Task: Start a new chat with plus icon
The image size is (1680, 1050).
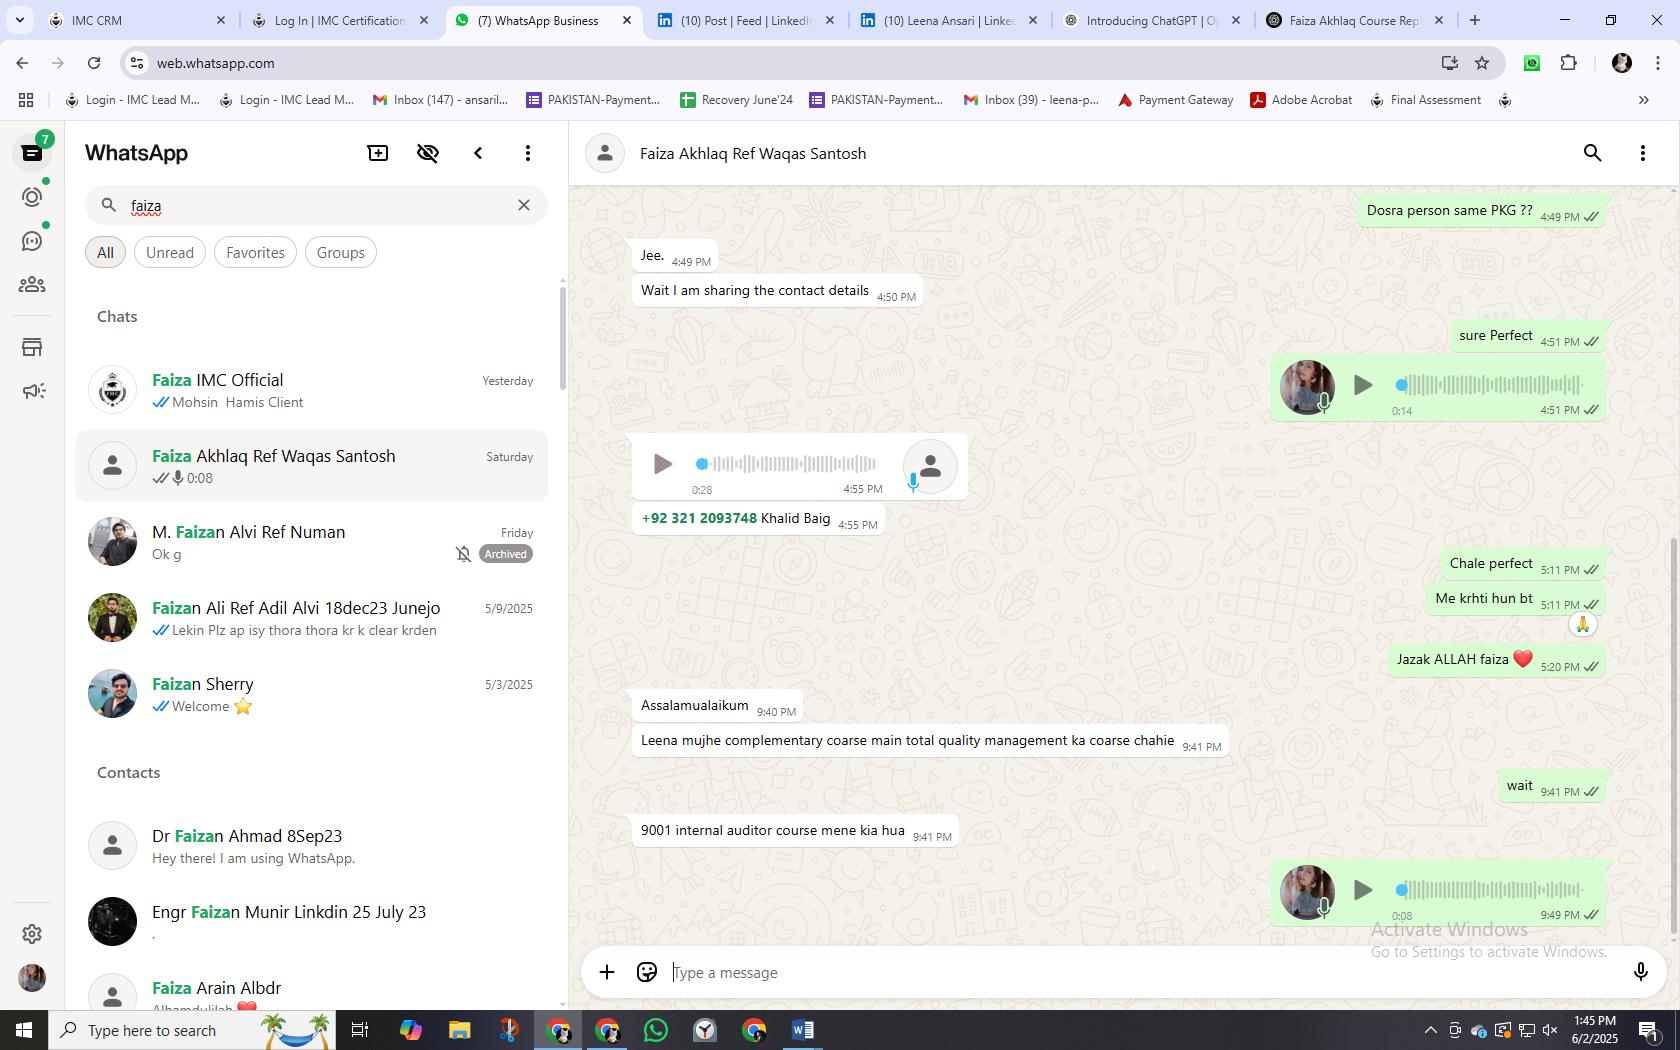Action: [378, 153]
